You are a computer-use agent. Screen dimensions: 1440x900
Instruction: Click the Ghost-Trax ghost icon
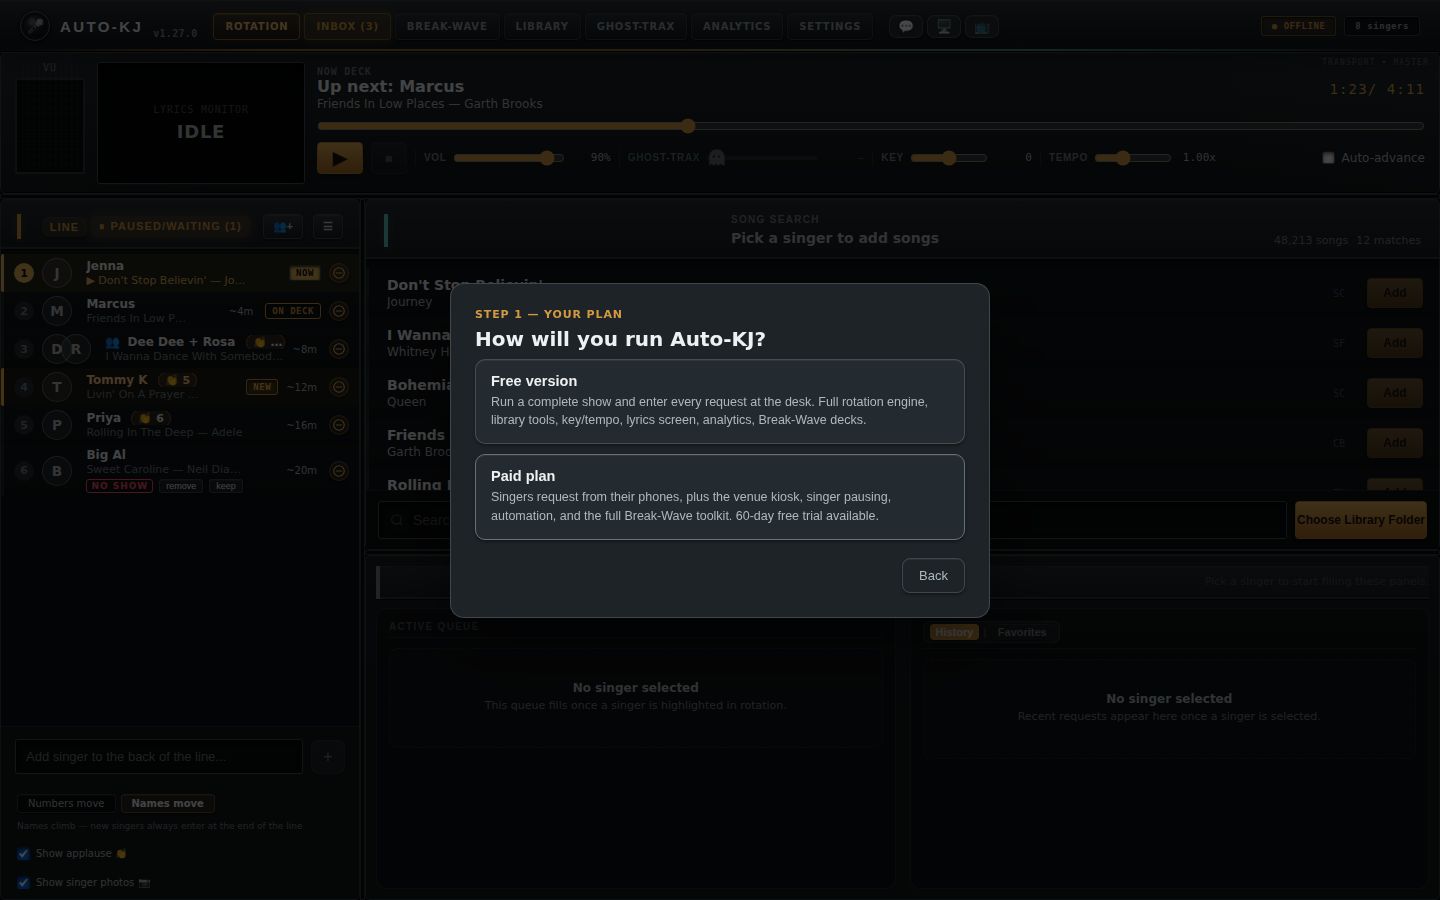tap(716, 158)
